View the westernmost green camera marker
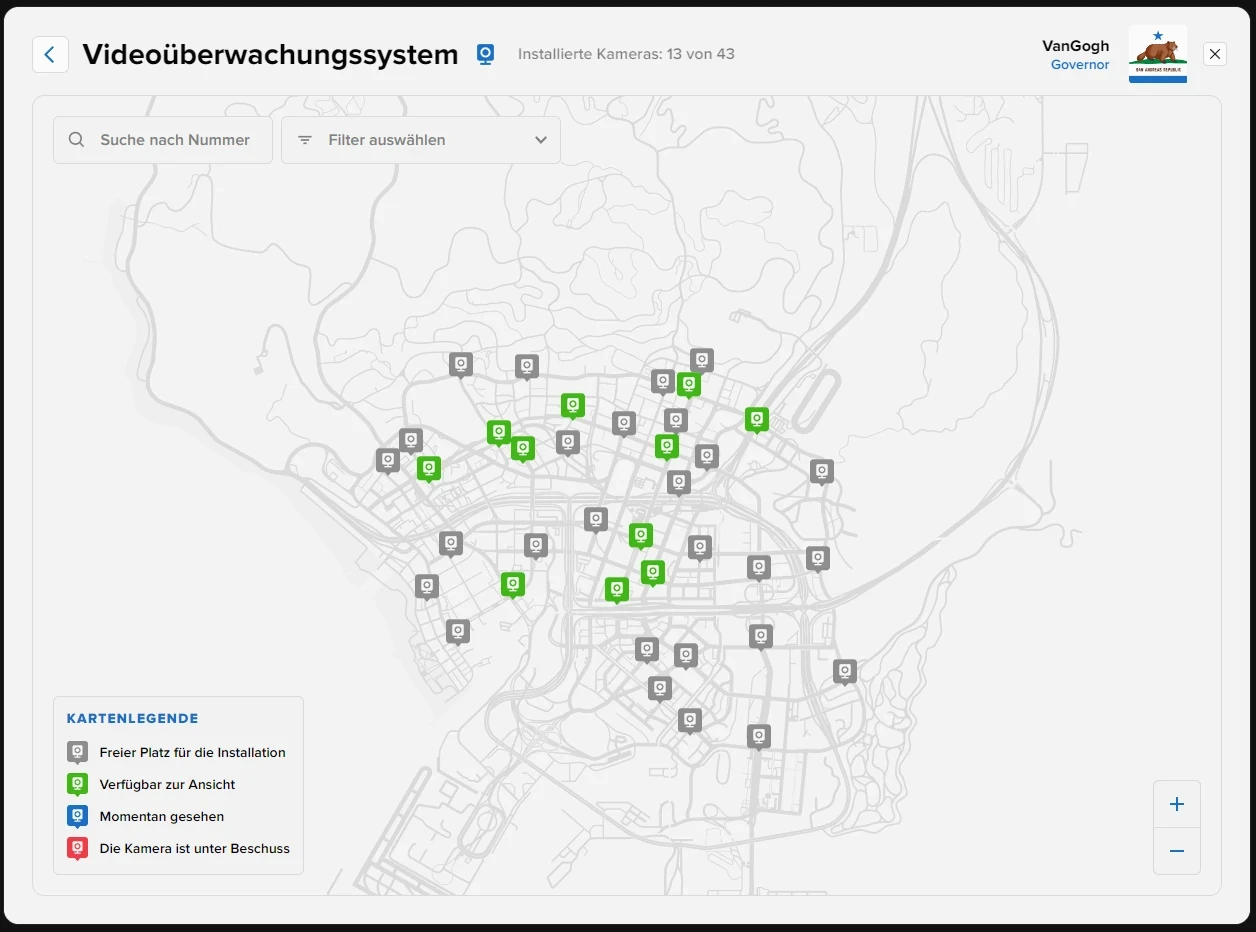This screenshot has width=1256, height=932. pyautogui.click(x=429, y=468)
